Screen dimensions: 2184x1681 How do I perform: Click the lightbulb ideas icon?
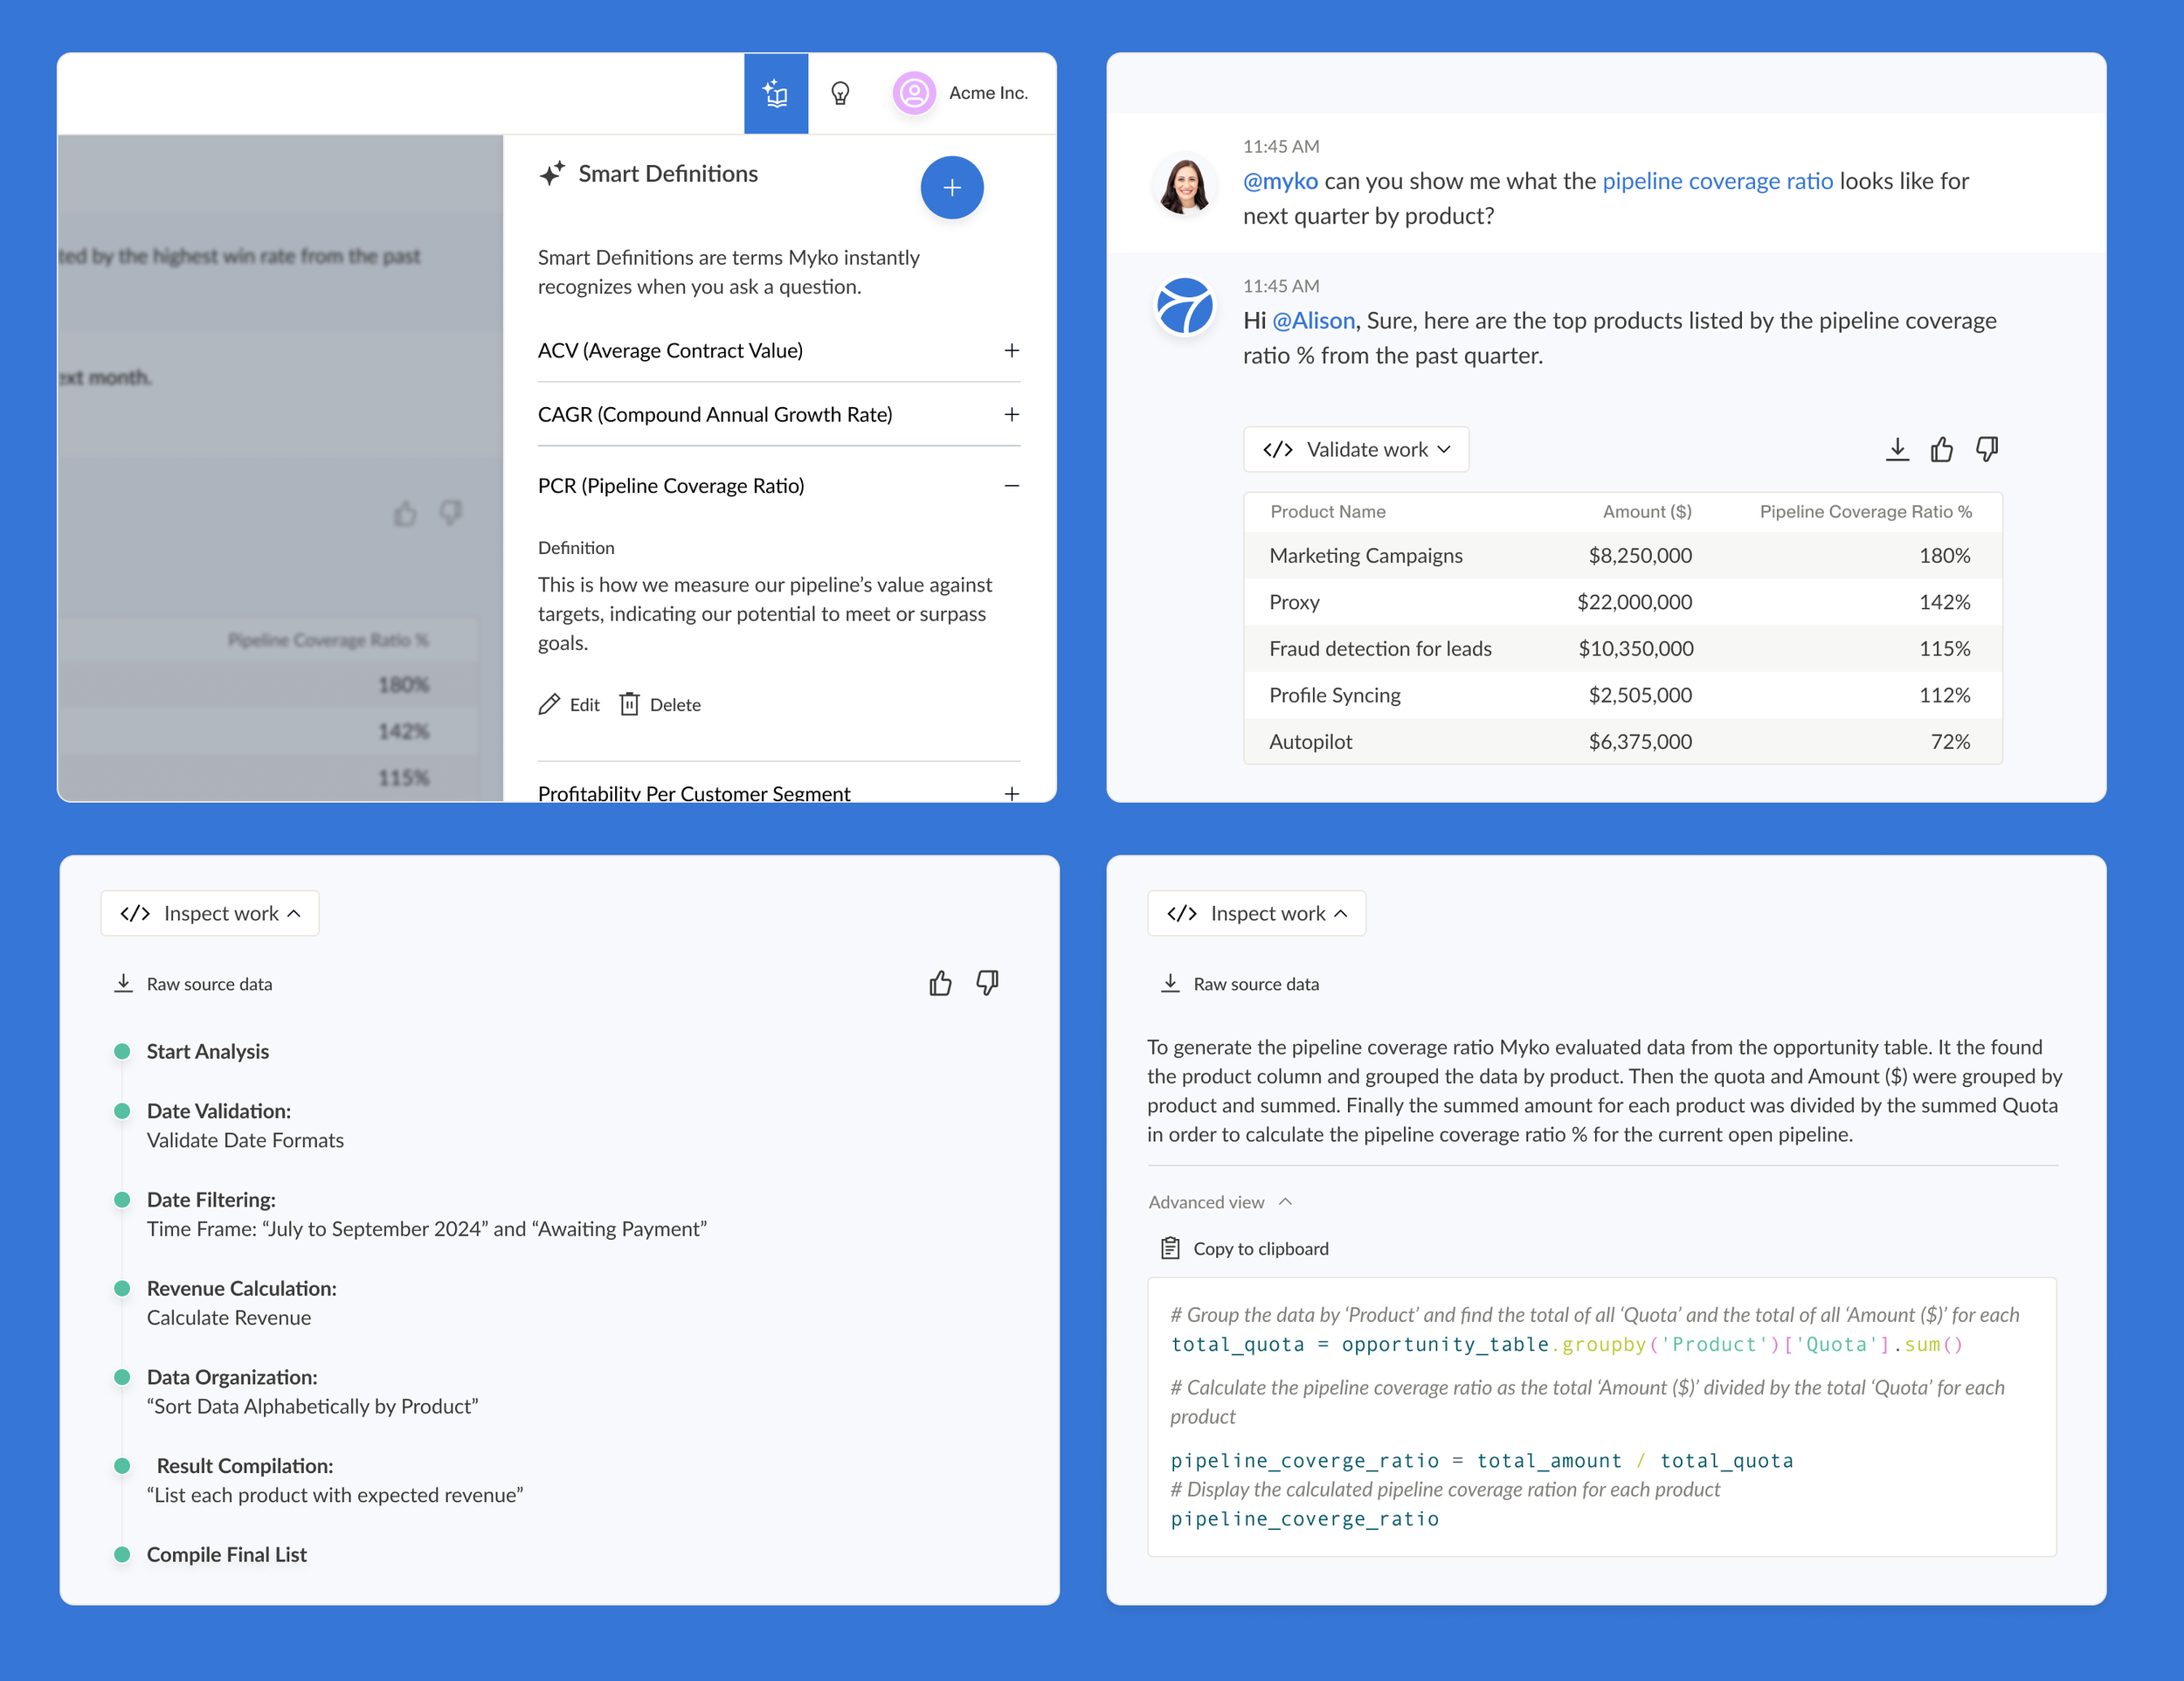point(840,93)
